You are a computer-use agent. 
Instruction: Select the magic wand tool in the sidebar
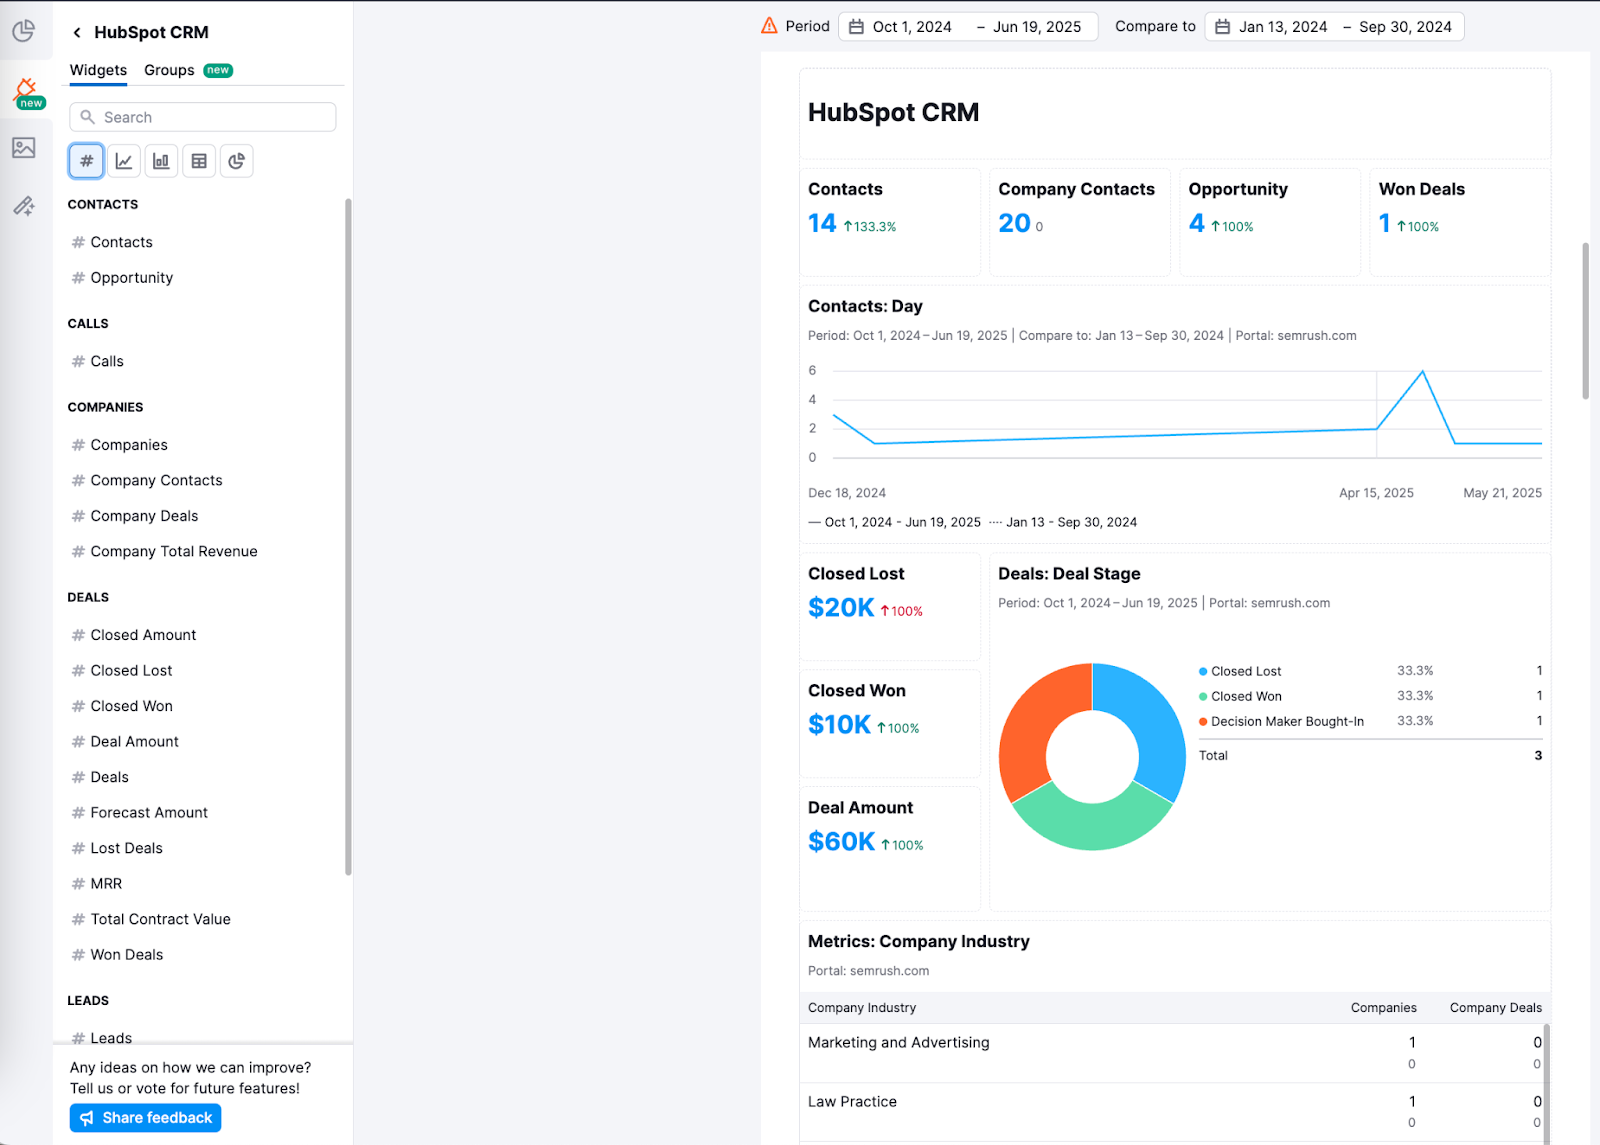pos(23,206)
